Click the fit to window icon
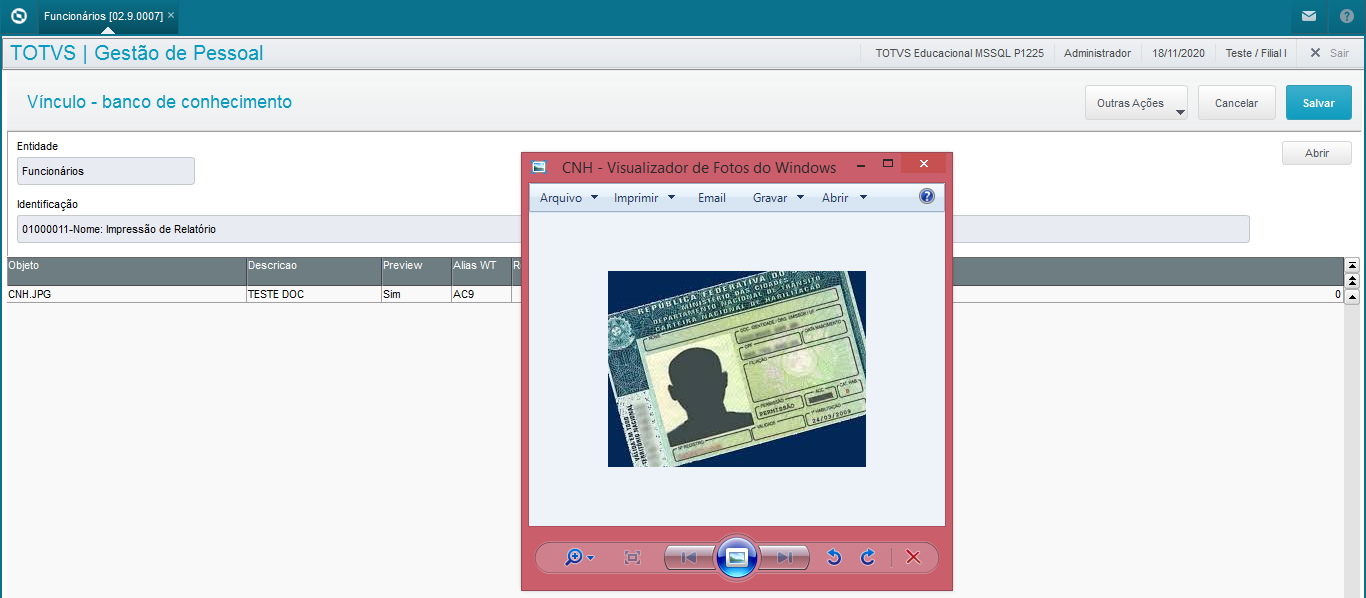 pos(632,557)
